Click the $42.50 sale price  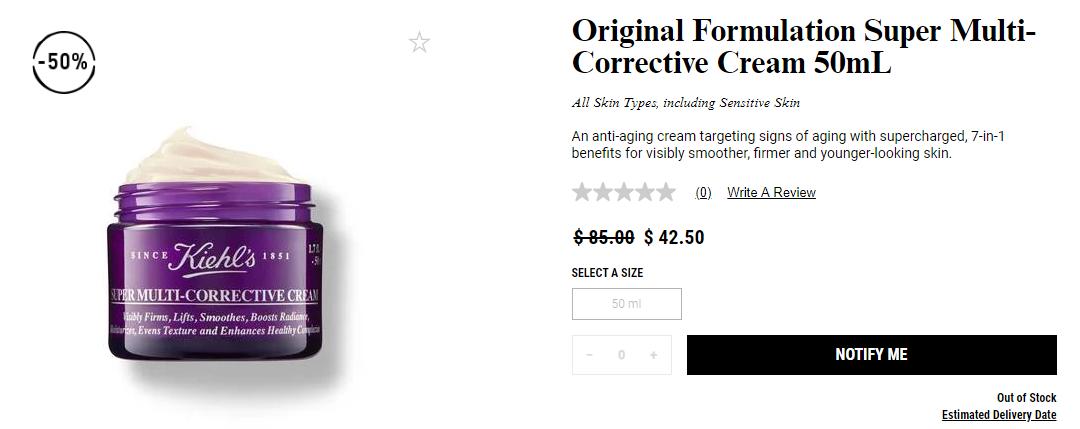pos(674,237)
